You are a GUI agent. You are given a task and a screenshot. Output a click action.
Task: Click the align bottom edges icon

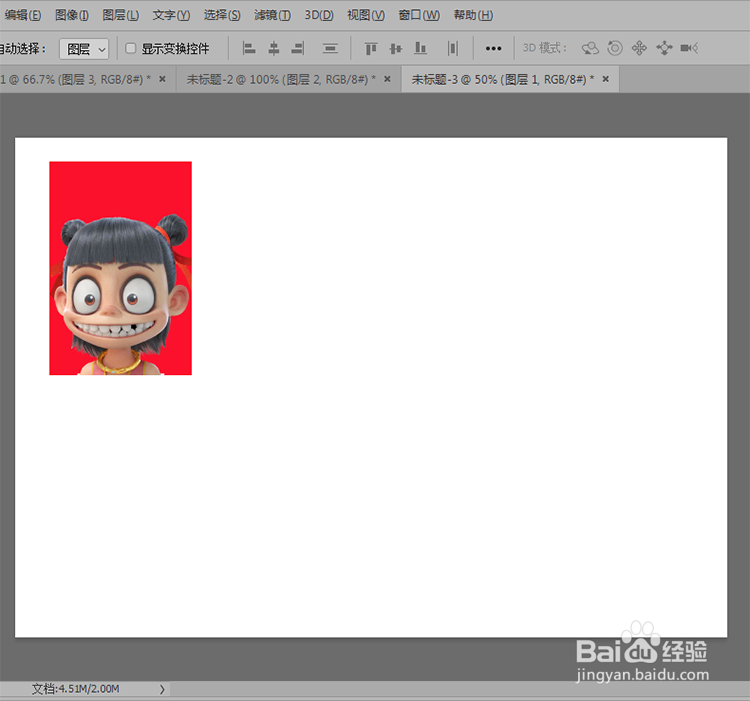tap(420, 48)
